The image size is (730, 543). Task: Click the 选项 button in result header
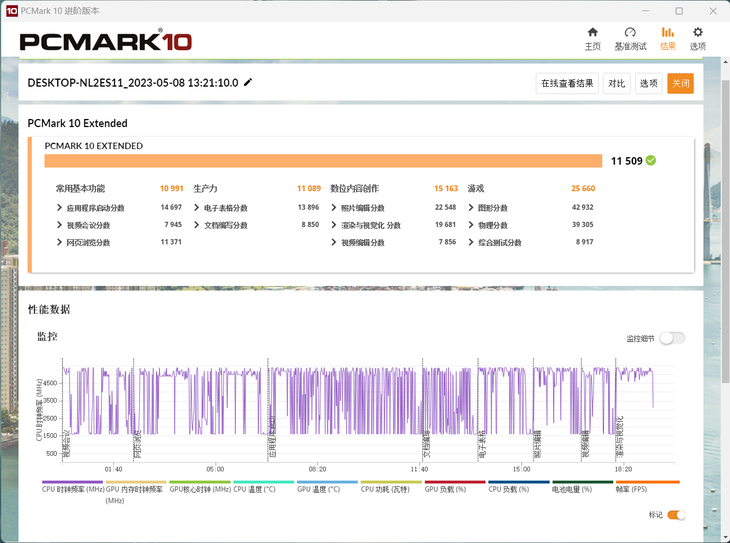(x=648, y=83)
